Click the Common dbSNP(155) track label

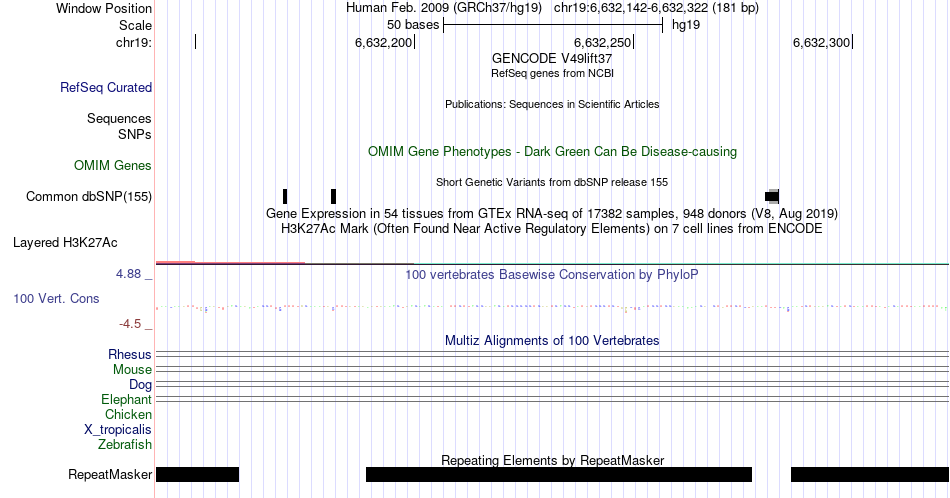(x=89, y=196)
